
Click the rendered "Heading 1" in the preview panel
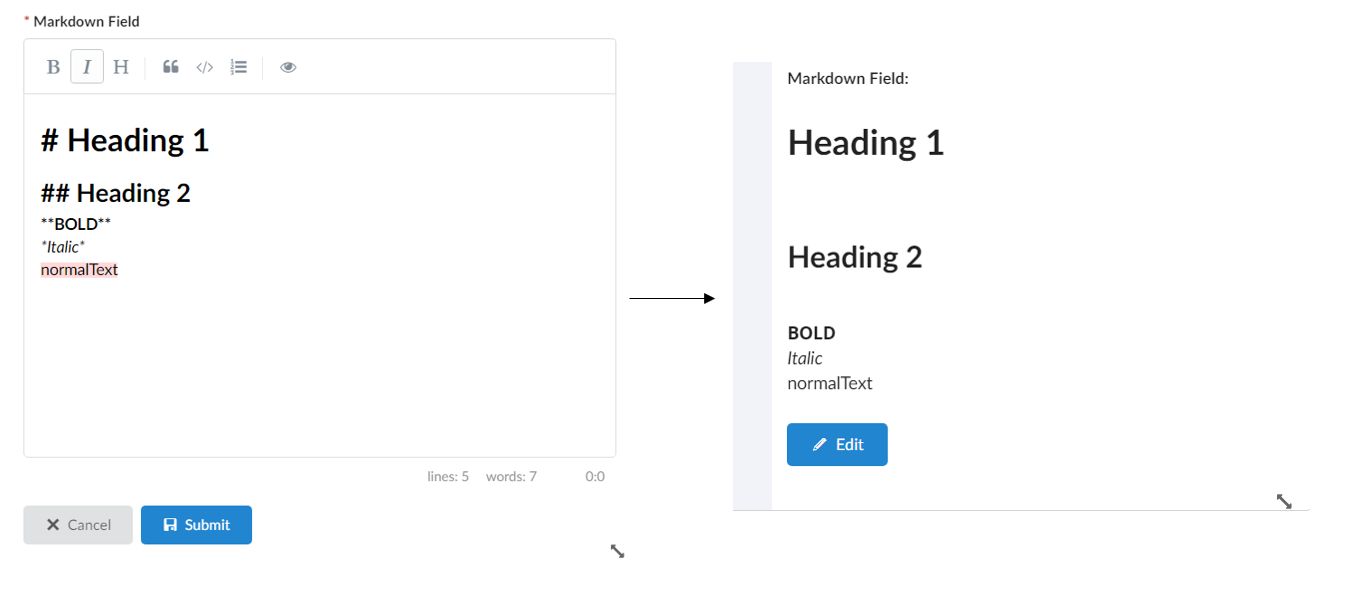coord(865,143)
